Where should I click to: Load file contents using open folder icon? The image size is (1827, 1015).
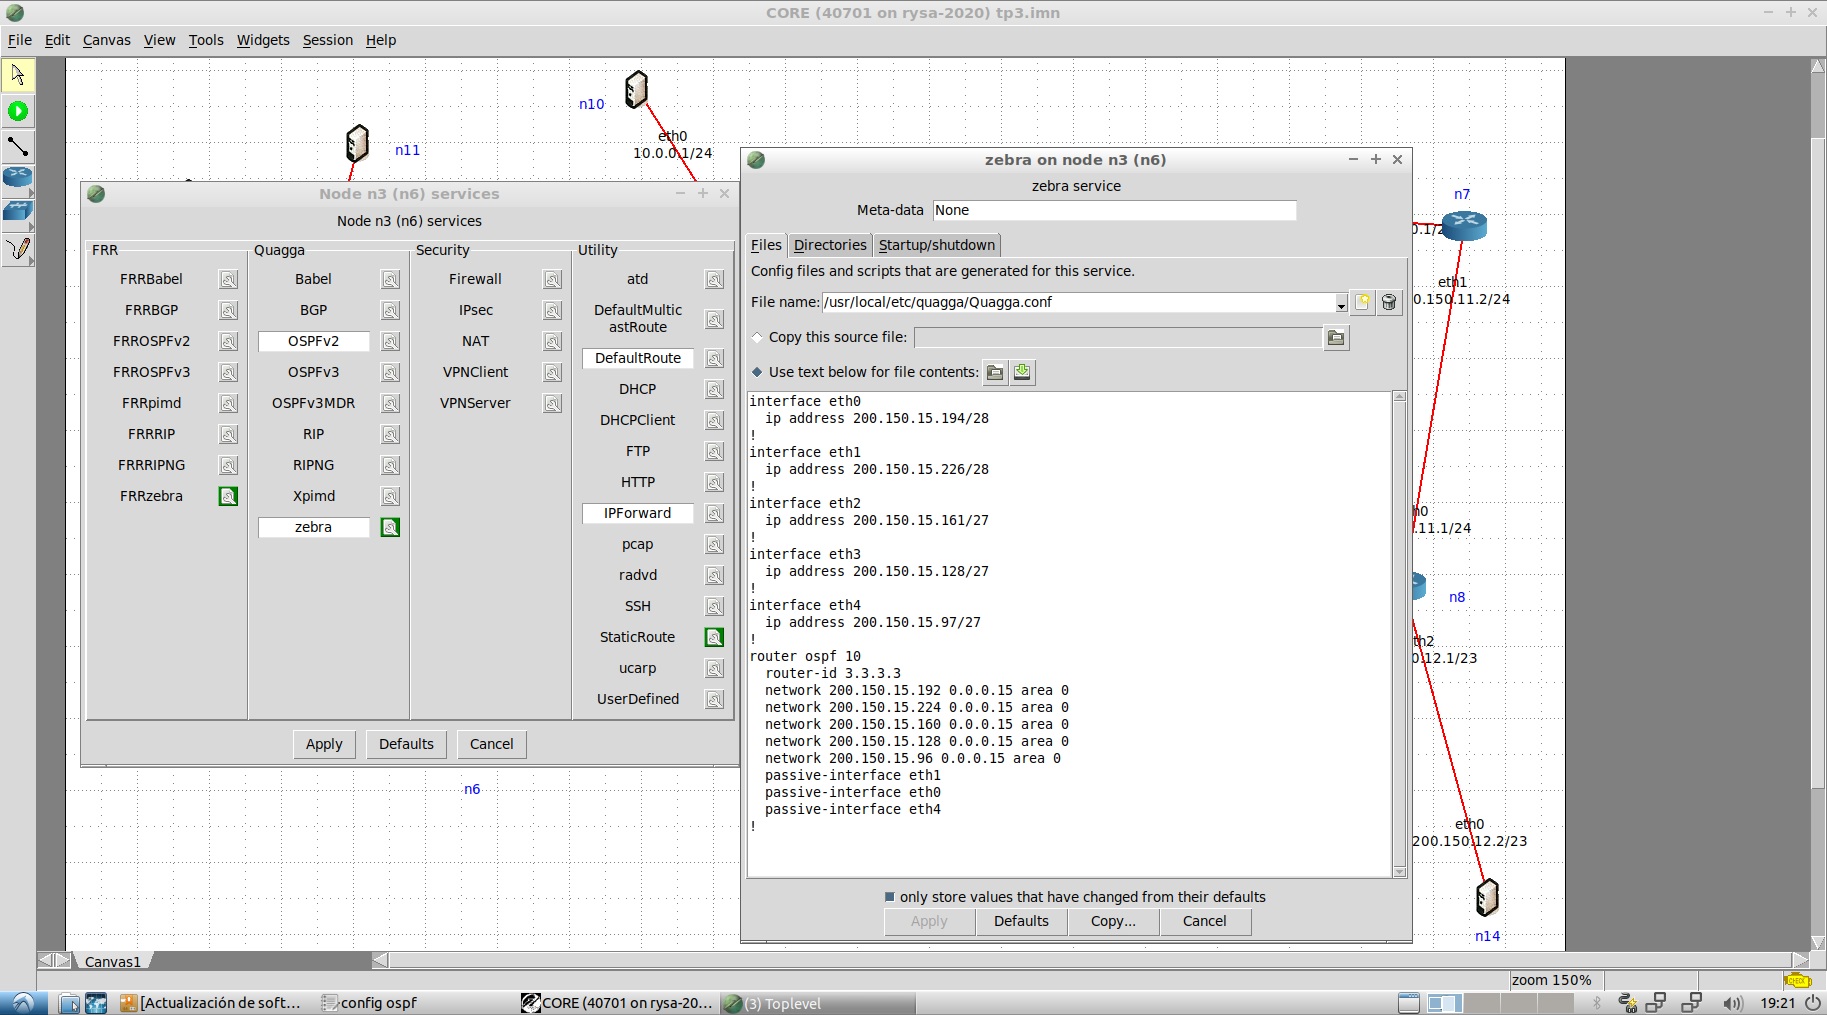[995, 373]
